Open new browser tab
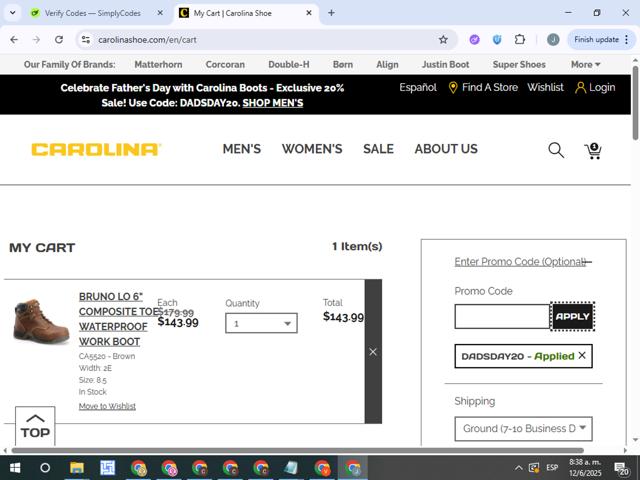Screen dimensions: 640x480 pyautogui.click(x=331, y=13)
